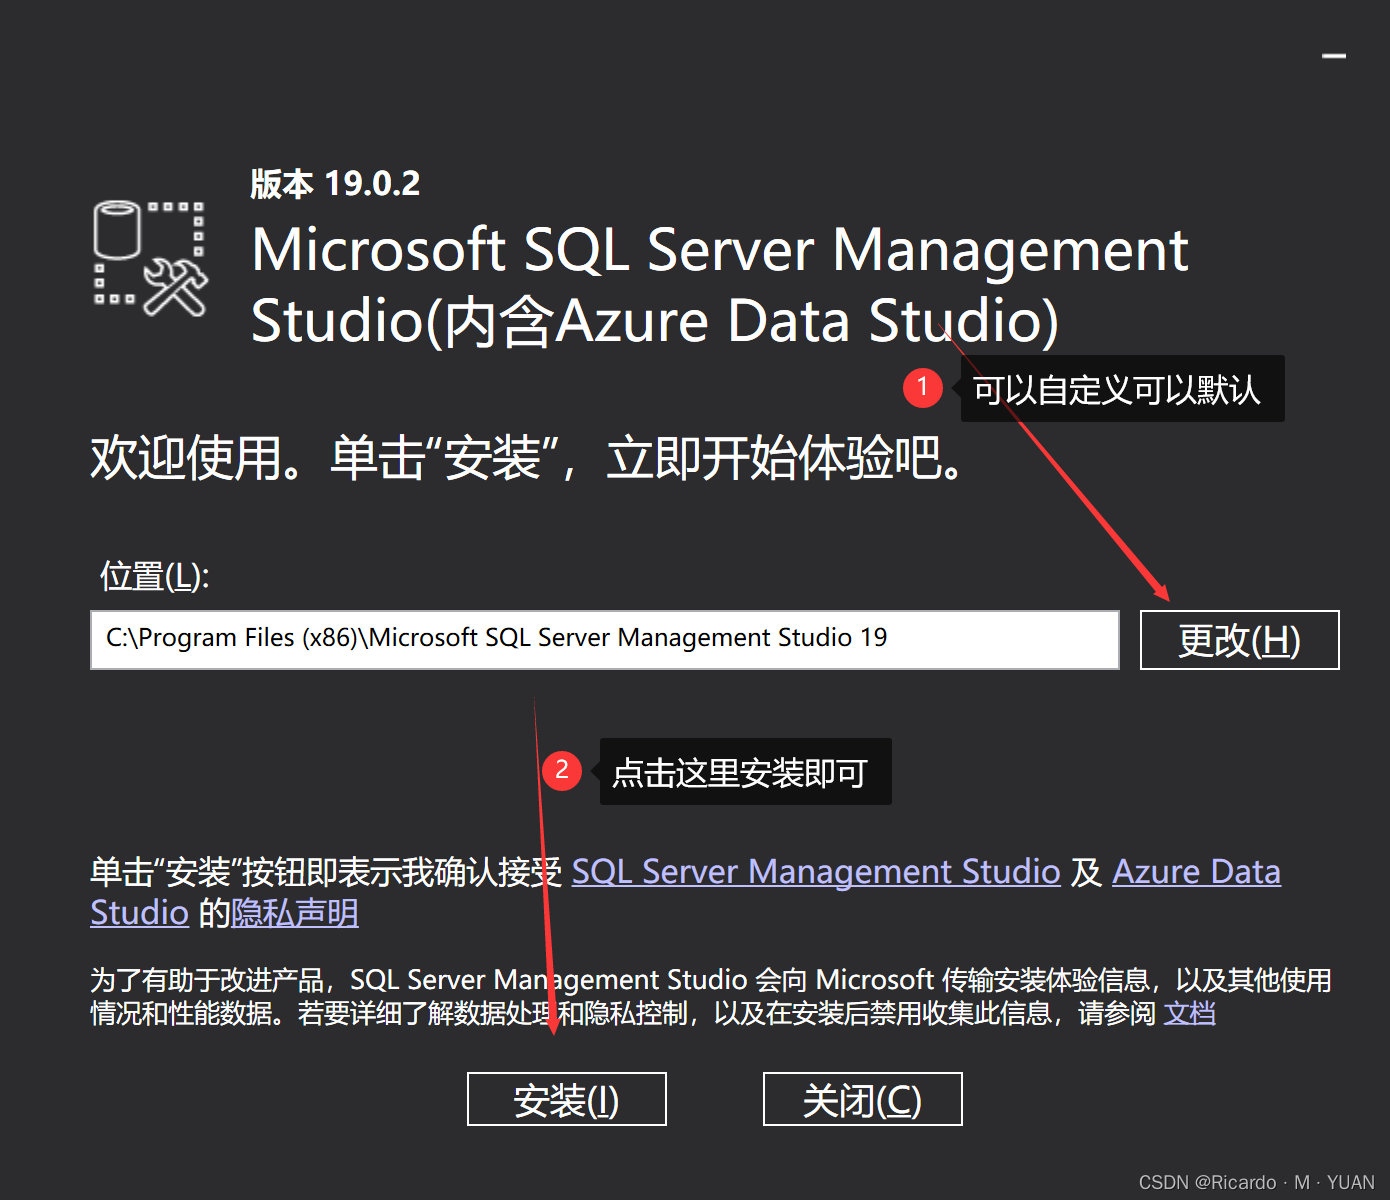
Task: Click the annotation bubble reading 点击这里安装即可
Action: click(744, 771)
